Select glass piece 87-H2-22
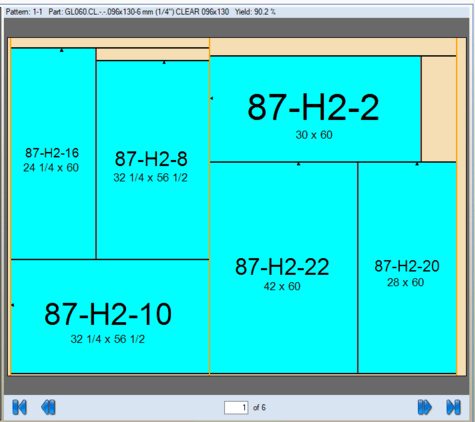Image resolution: width=475 pixels, height=422 pixels. click(x=284, y=268)
